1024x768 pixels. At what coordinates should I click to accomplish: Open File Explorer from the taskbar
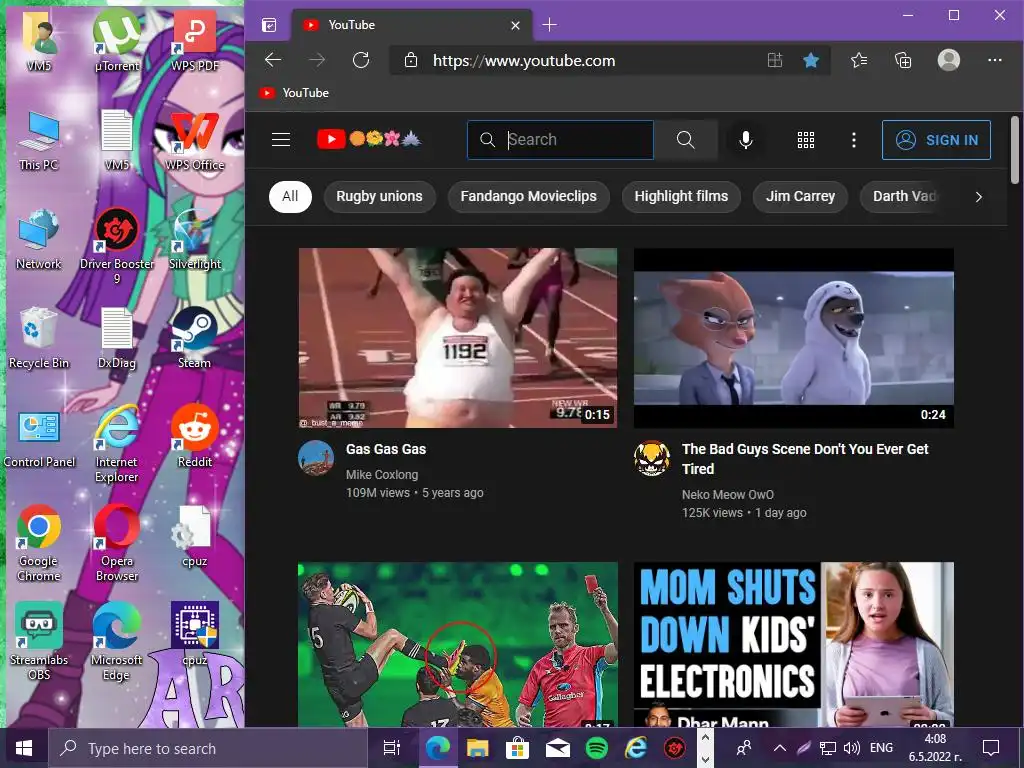click(x=477, y=748)
